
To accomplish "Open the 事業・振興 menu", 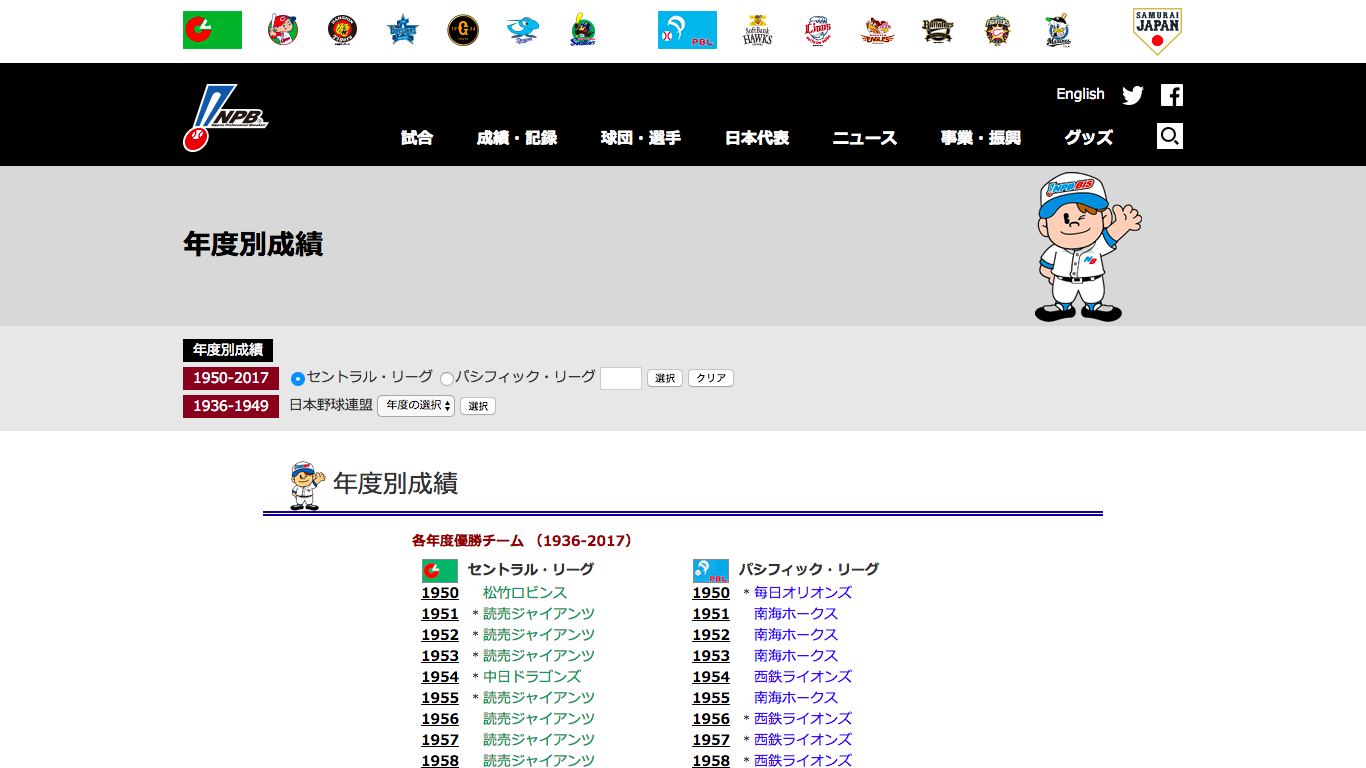I will (x=981, y=138).
